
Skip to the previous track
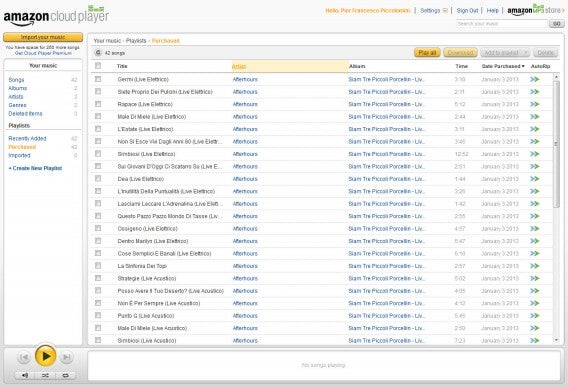pyautogui.click(x=24, y=358)
